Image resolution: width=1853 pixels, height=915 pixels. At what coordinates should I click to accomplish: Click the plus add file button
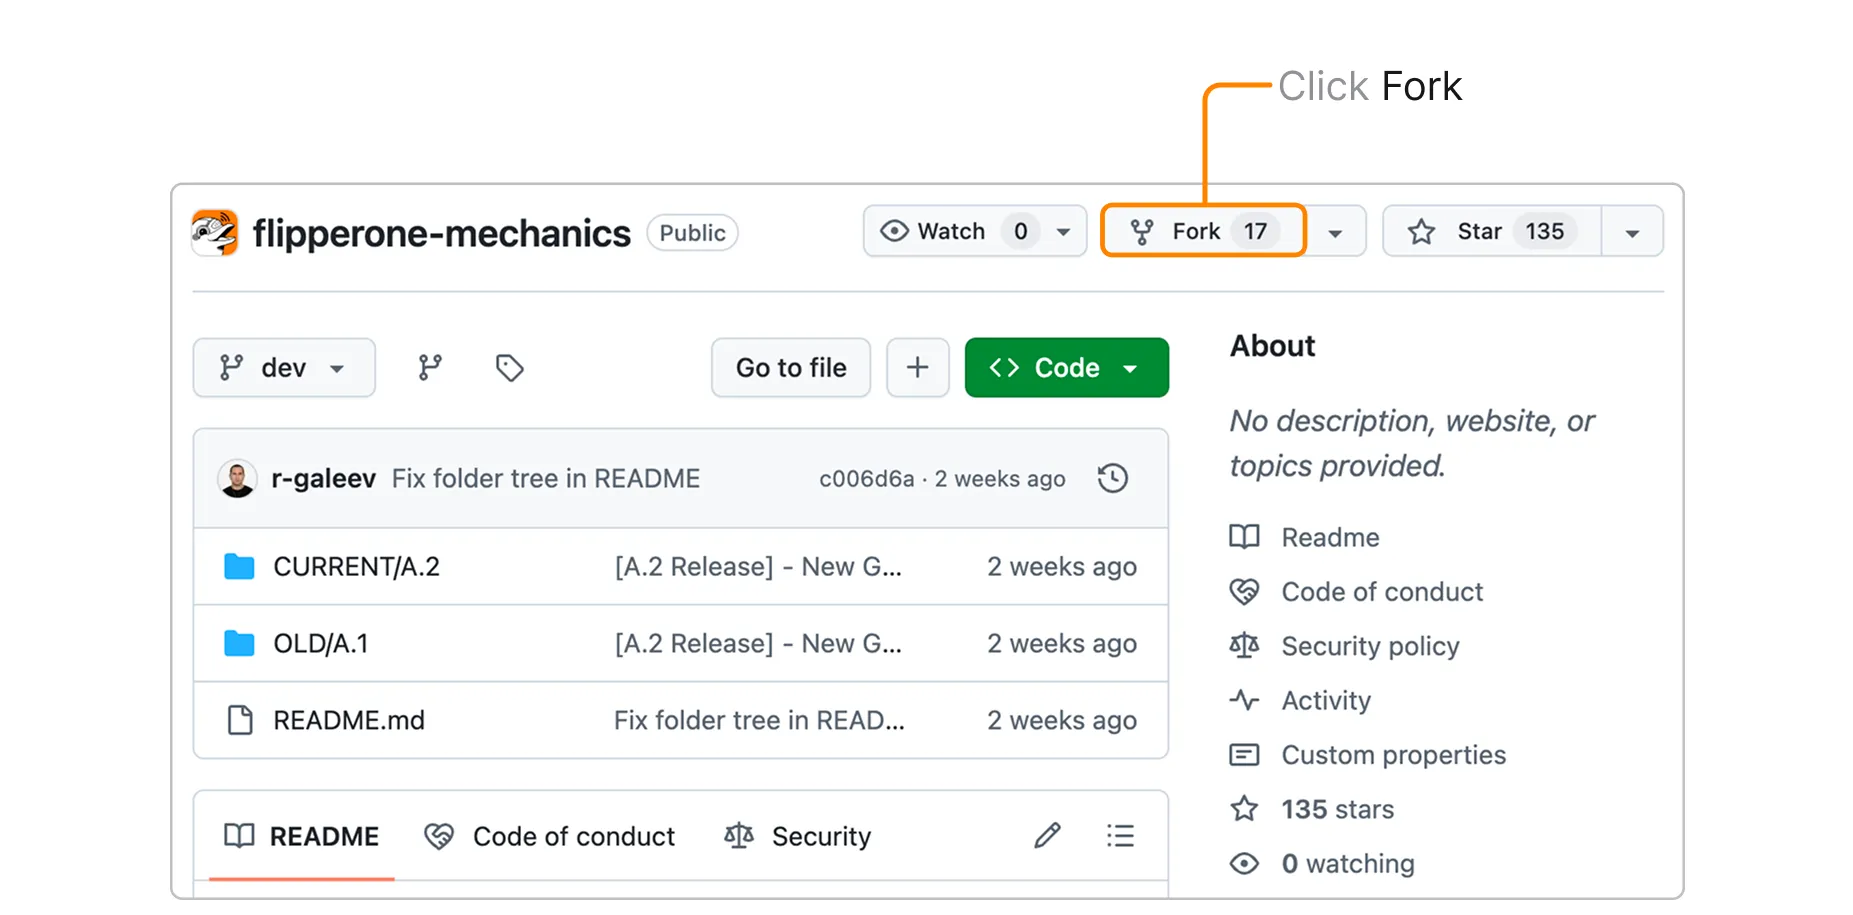coord(917,368)
